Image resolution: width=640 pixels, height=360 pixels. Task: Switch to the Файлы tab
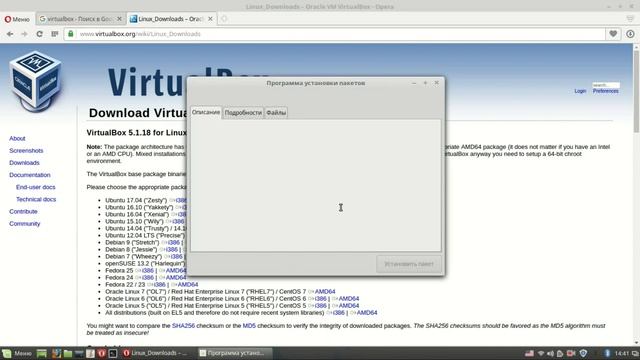(x=276, y=113)
